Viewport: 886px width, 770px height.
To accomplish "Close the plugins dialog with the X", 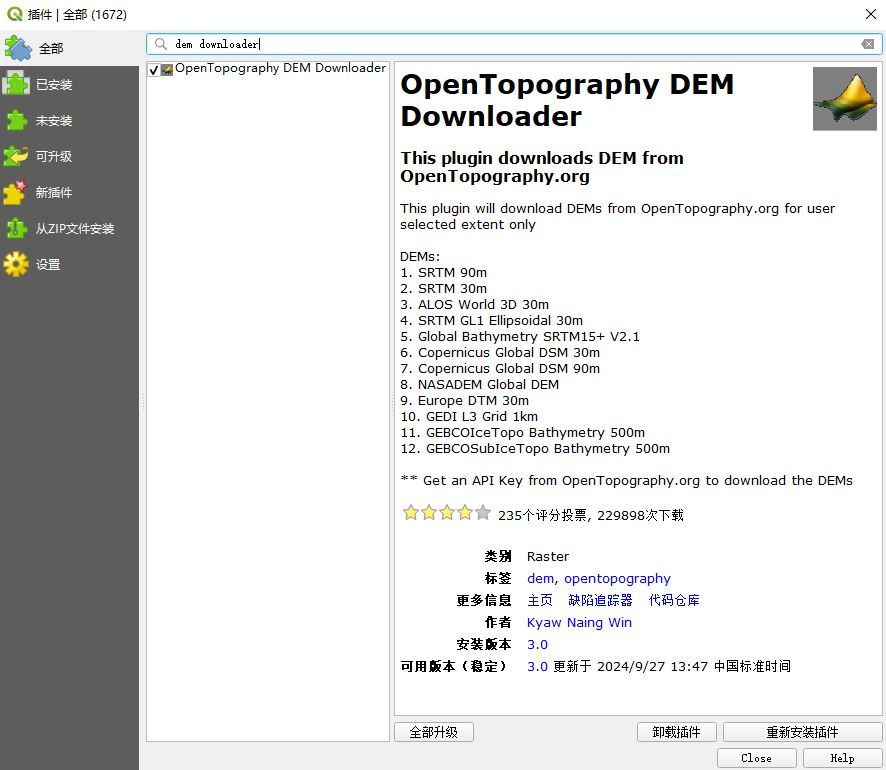I will pyautogui.click(x=871, y=14).
